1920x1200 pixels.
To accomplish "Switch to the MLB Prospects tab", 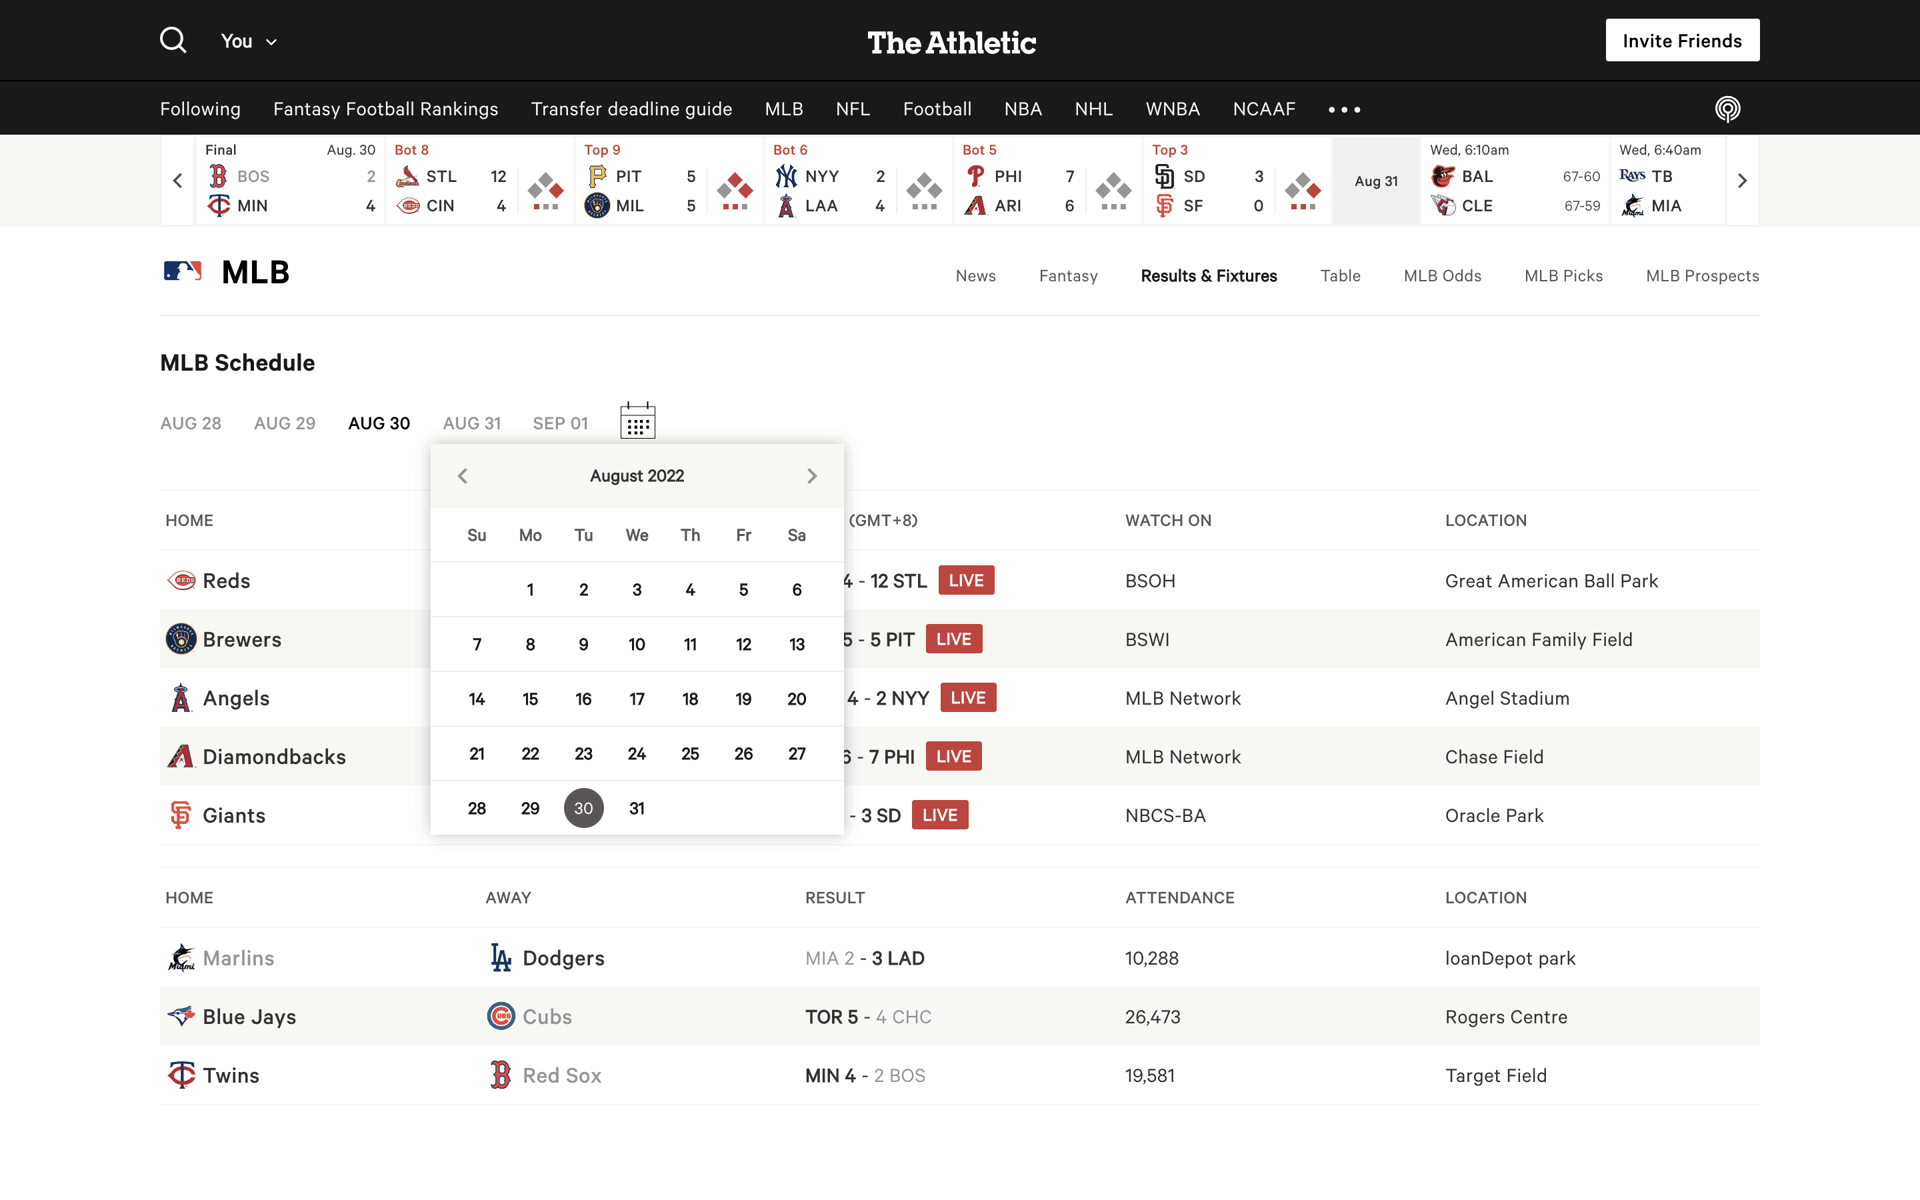I will 1702,276.
